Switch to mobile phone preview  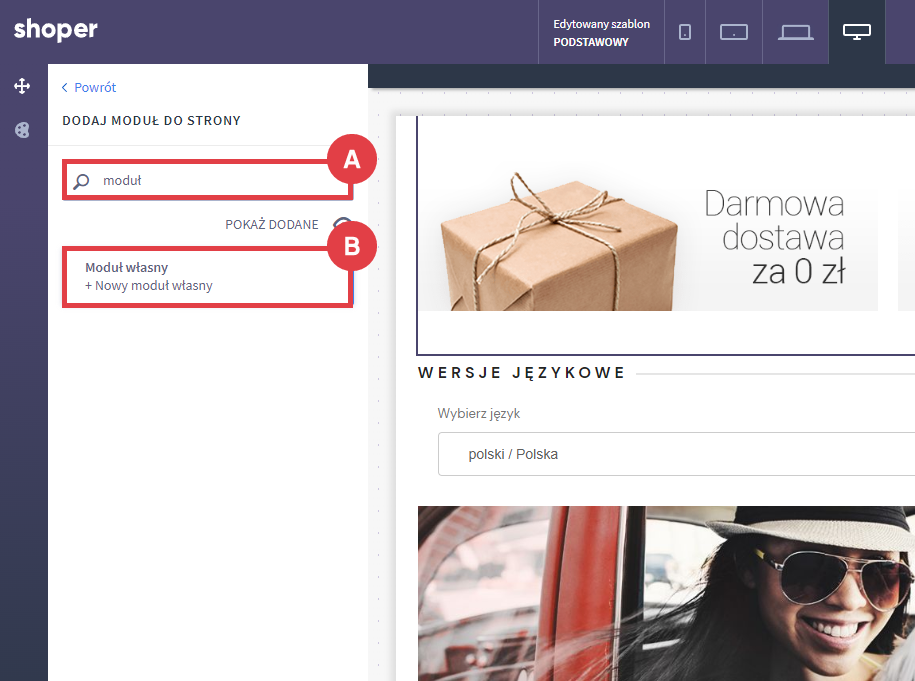click(x=685, y=32)
